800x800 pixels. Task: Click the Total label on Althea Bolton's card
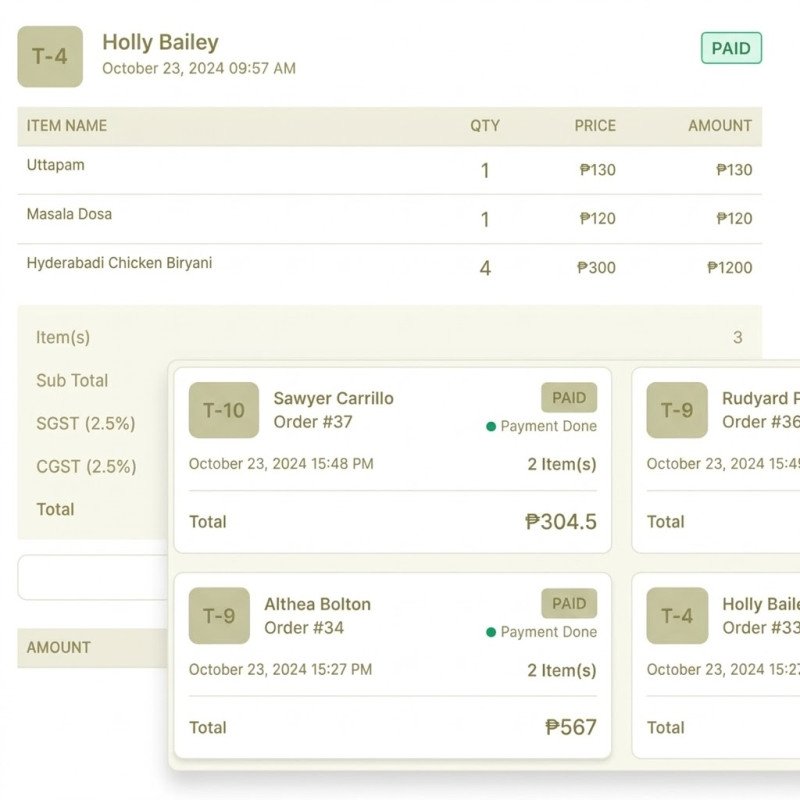208,728
